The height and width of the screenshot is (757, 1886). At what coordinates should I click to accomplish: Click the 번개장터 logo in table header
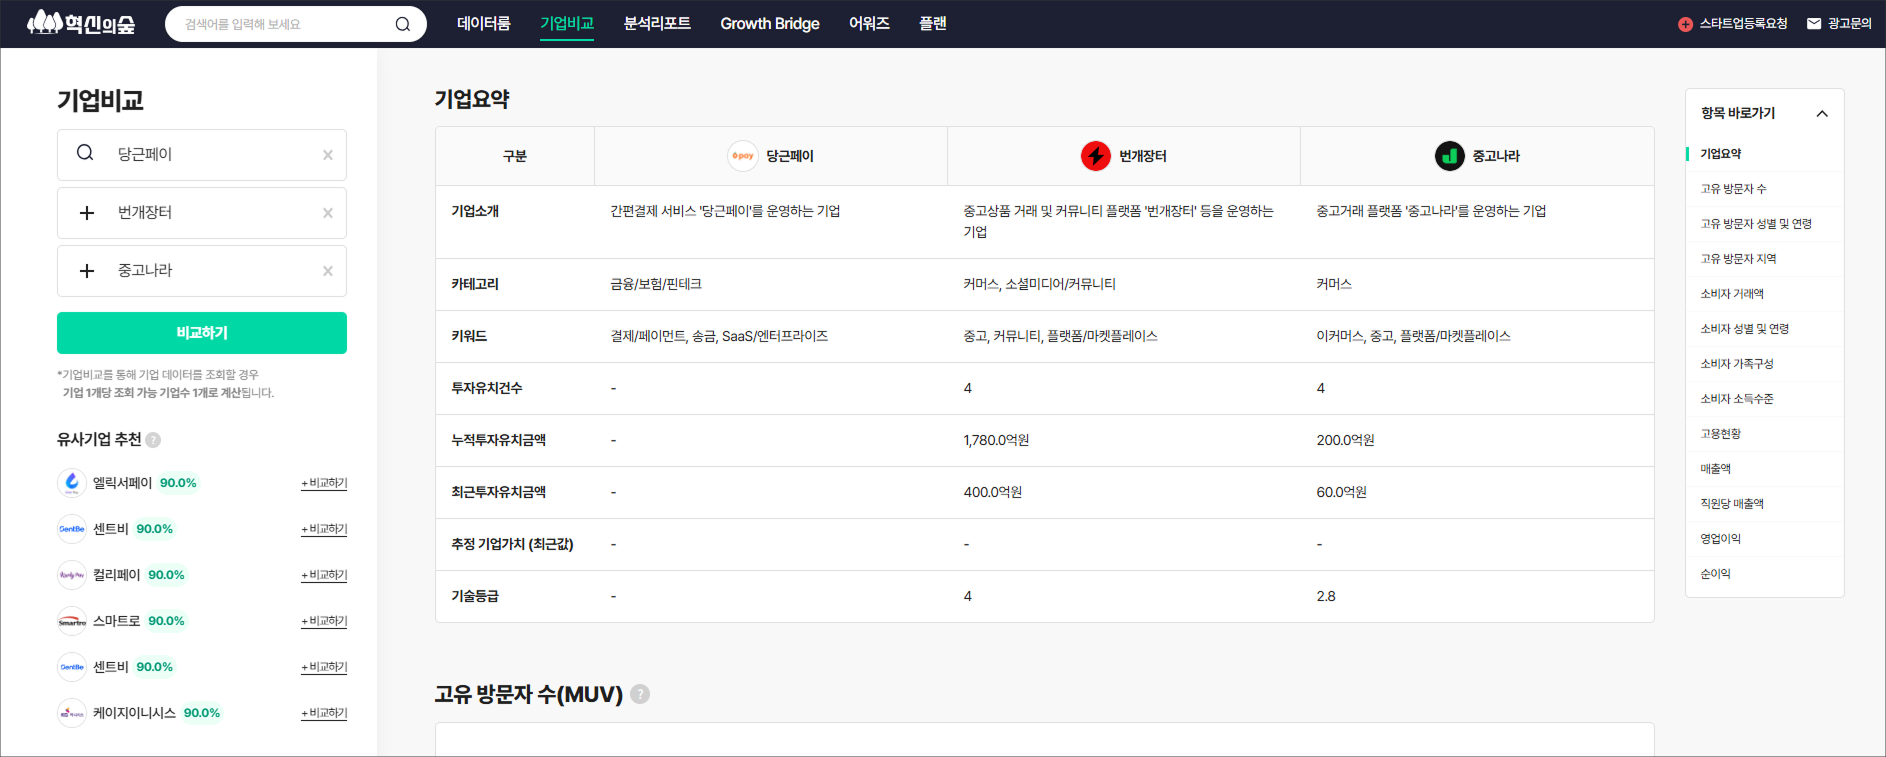pos(1096,156)
